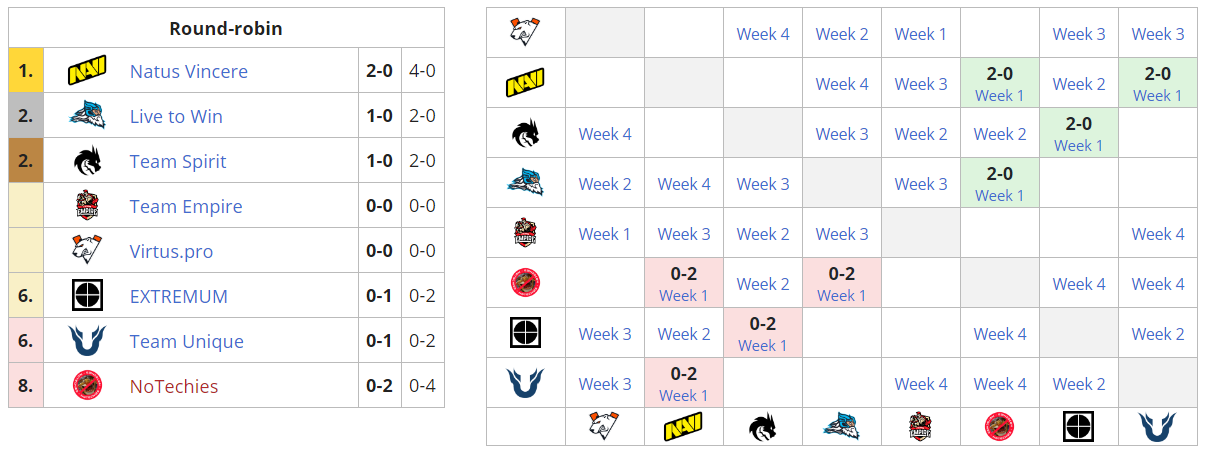Open the Live to Win team link
This screenshot has width=1209, height=455.
click(176, 117)
